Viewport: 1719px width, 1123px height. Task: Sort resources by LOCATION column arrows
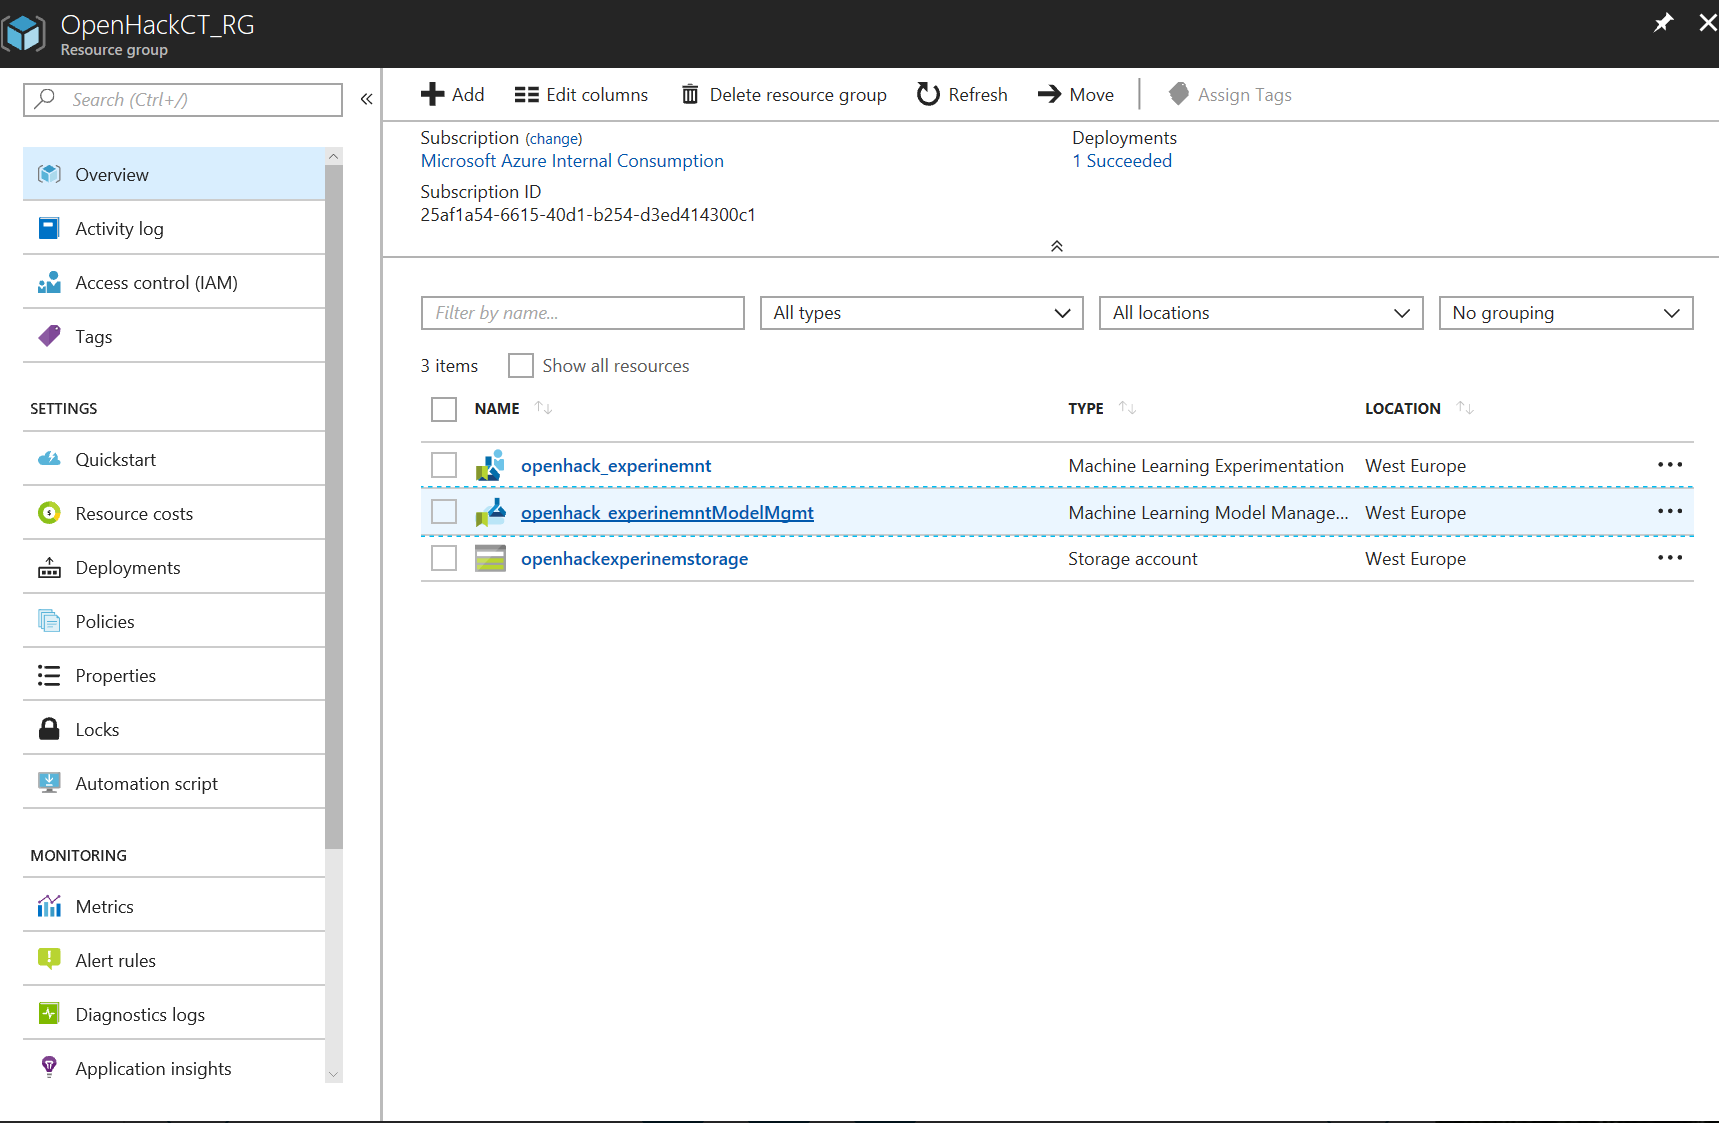[1465, 408]
